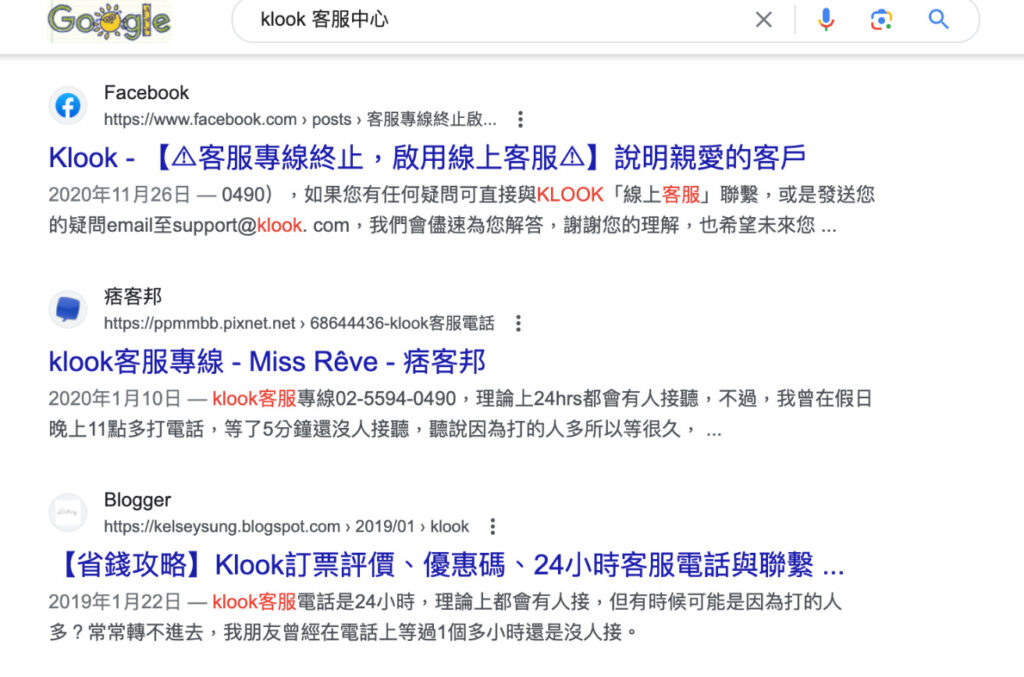
Task: Select the Blogger site name
Action: click(137, 500)
